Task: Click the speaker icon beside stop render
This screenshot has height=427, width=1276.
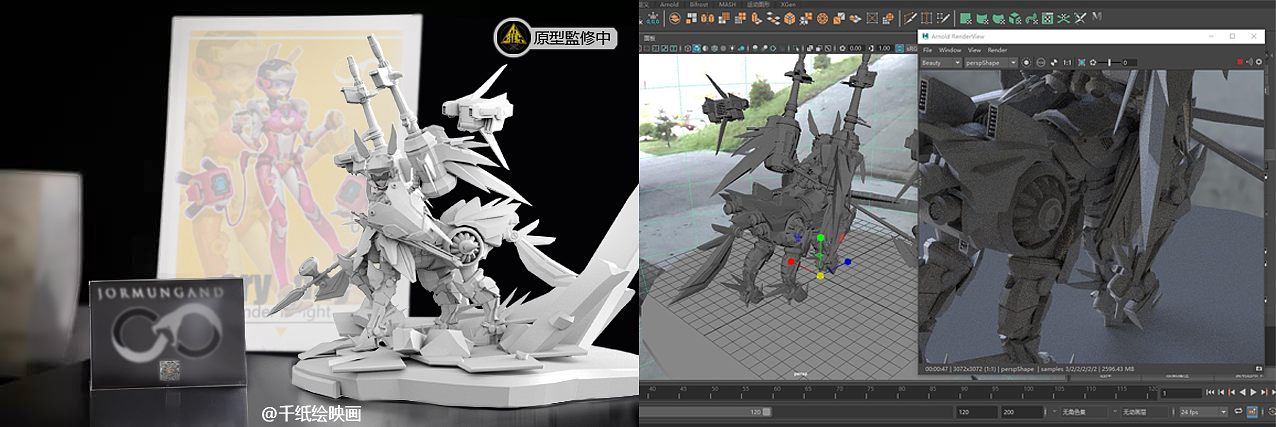Action: coord(1249,62)
